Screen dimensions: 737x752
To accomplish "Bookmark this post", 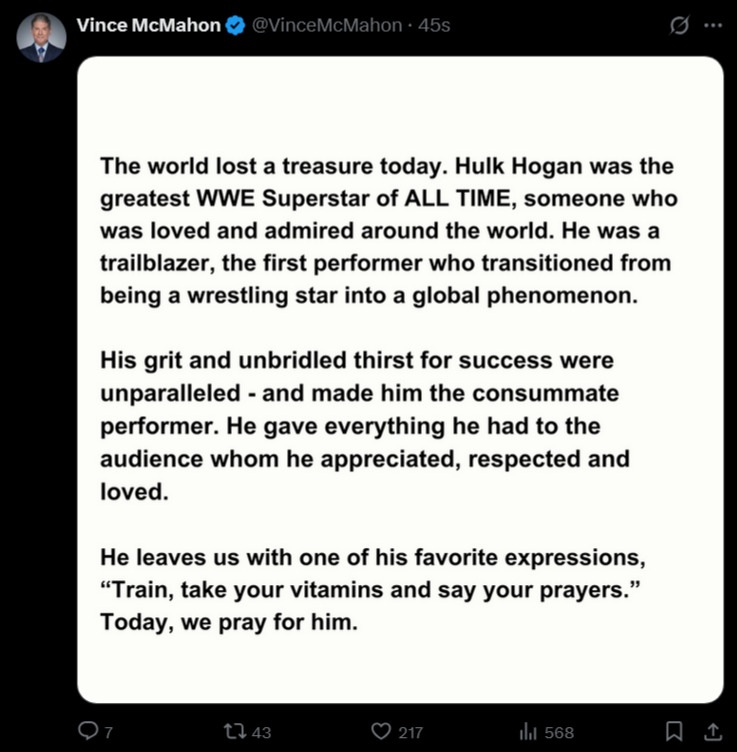I will point(674,731).
